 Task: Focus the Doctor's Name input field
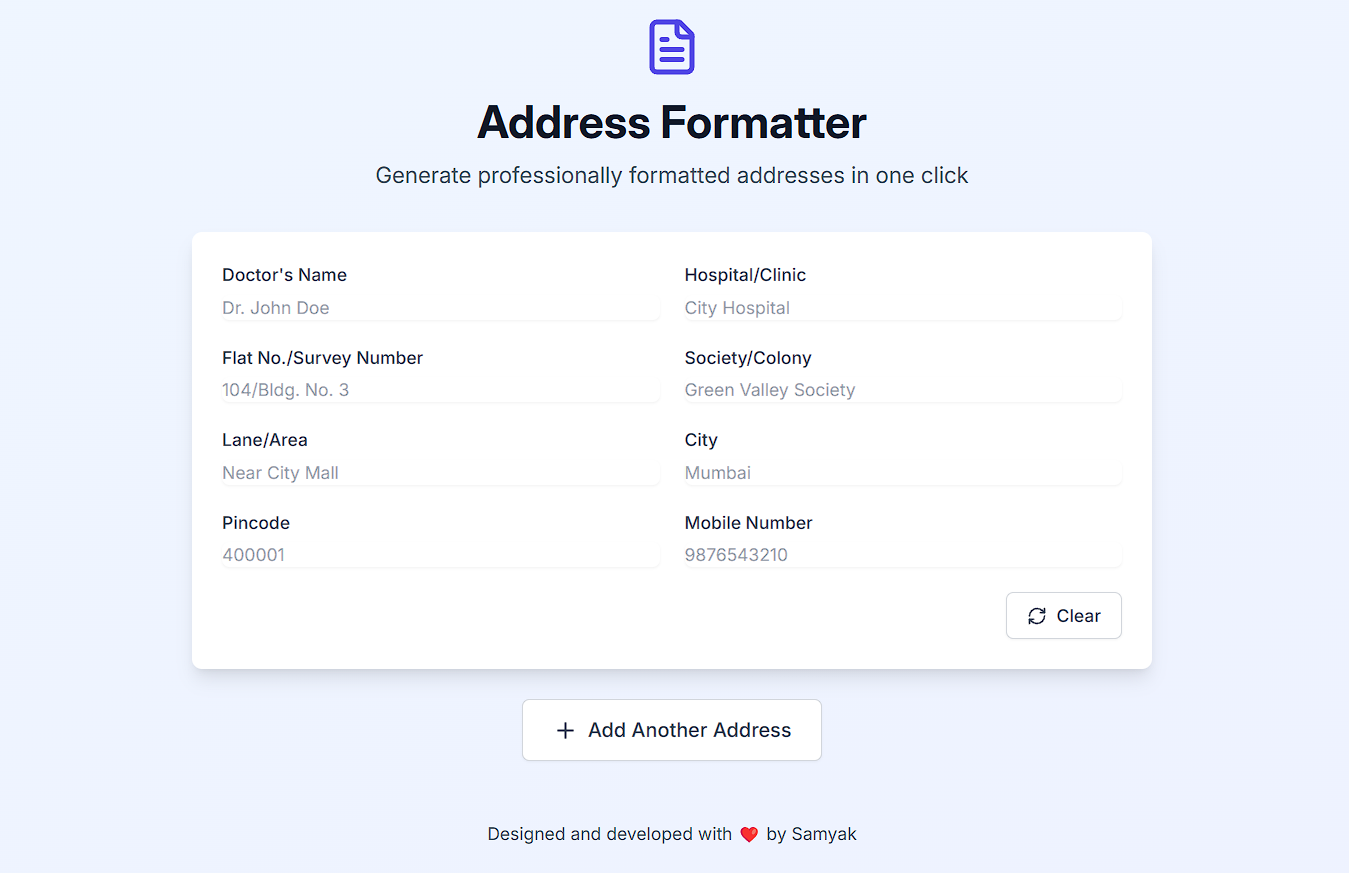441,308
